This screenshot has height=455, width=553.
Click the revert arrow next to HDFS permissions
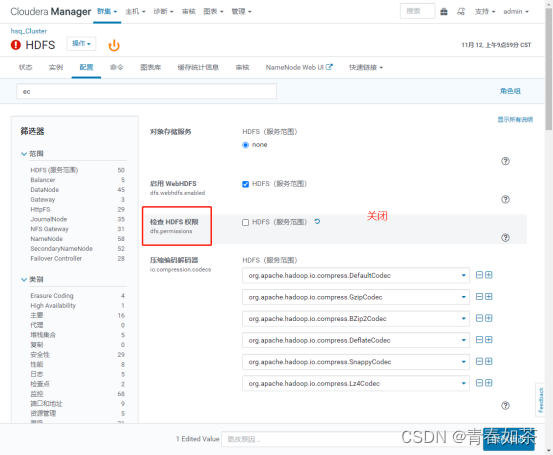point(317,222)
